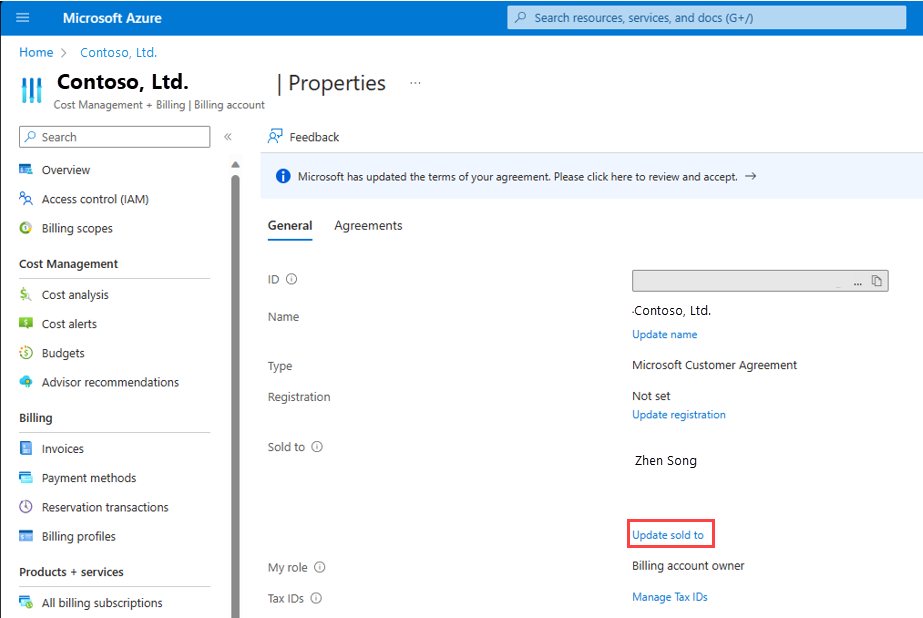Click the Budgets icon

[x=26, y=353]
